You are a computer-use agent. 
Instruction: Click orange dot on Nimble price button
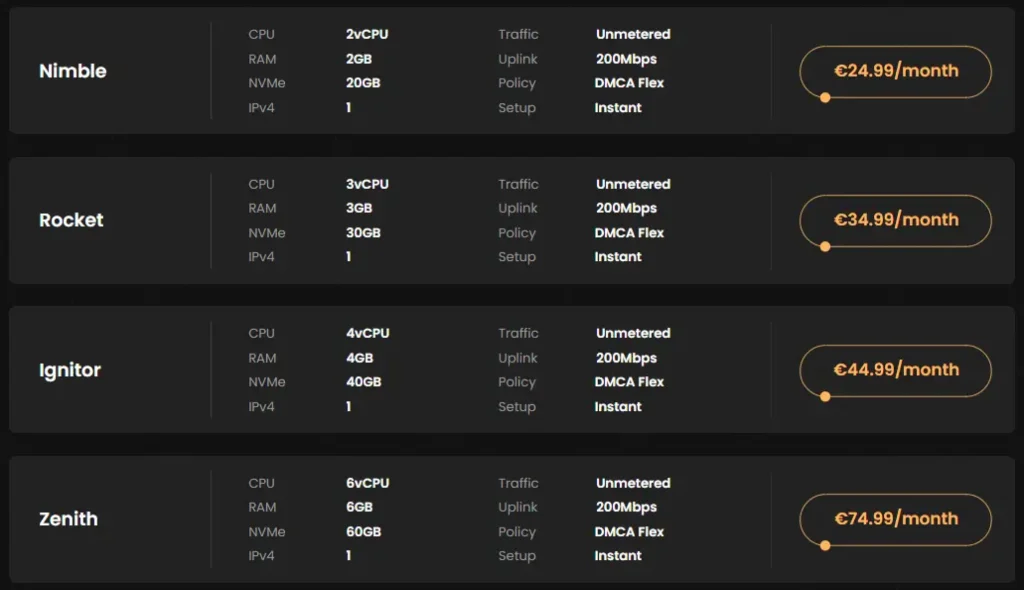click(x=825, y=97)
